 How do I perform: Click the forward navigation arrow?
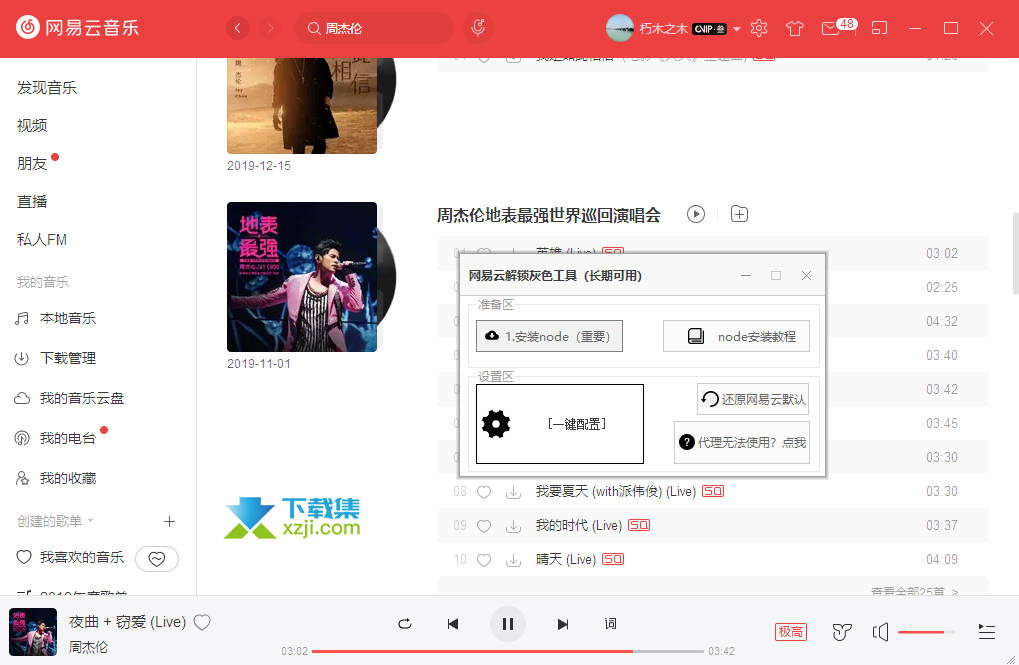(270, 28)
